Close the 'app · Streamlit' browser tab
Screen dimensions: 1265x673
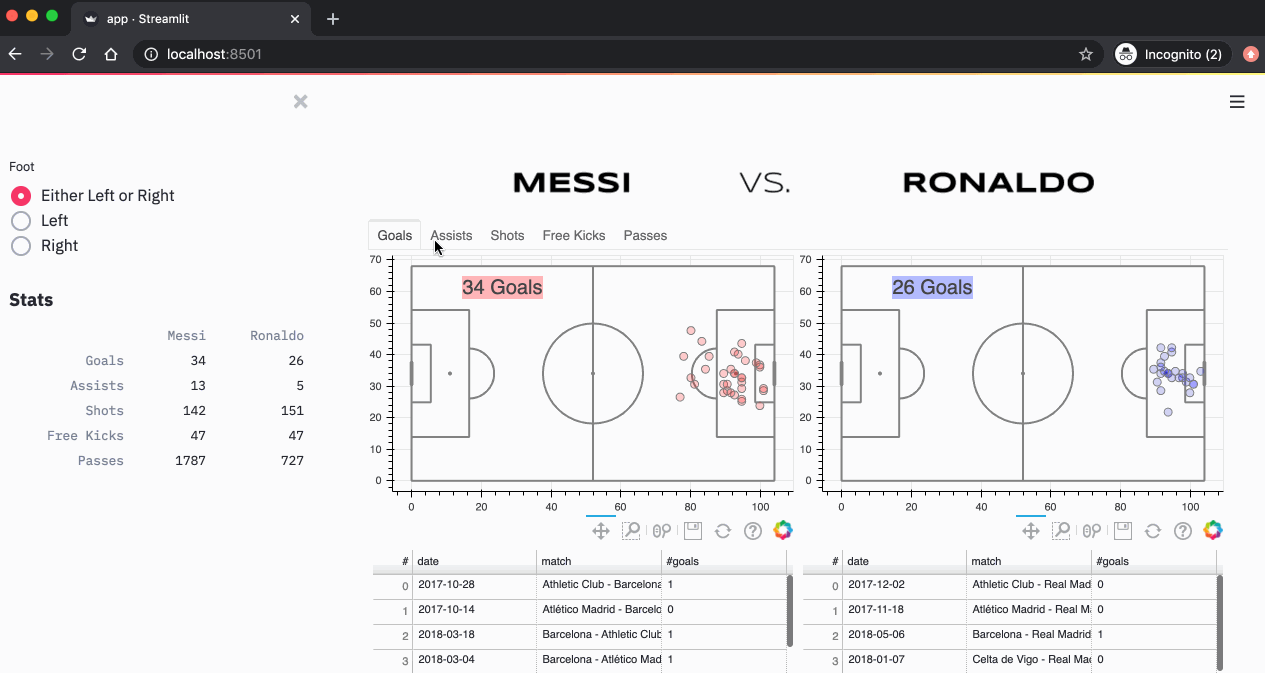click(x=296, y=19)
